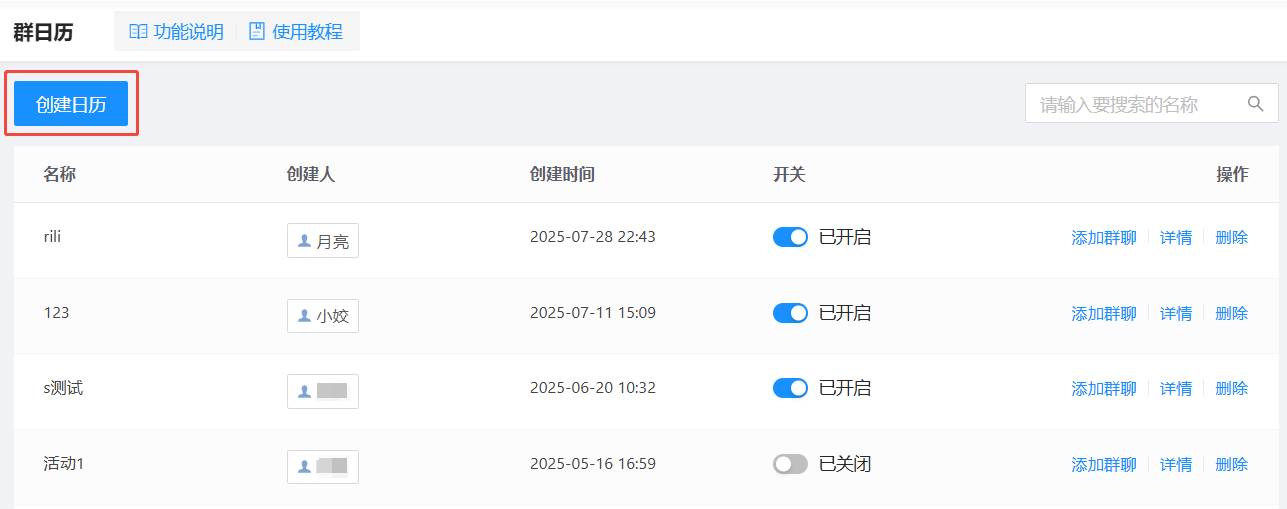The width and height of the screenshot is (1287, 509).
Task: Open 详情 for the 123 calendar
Action: (x=1176, y=313)
